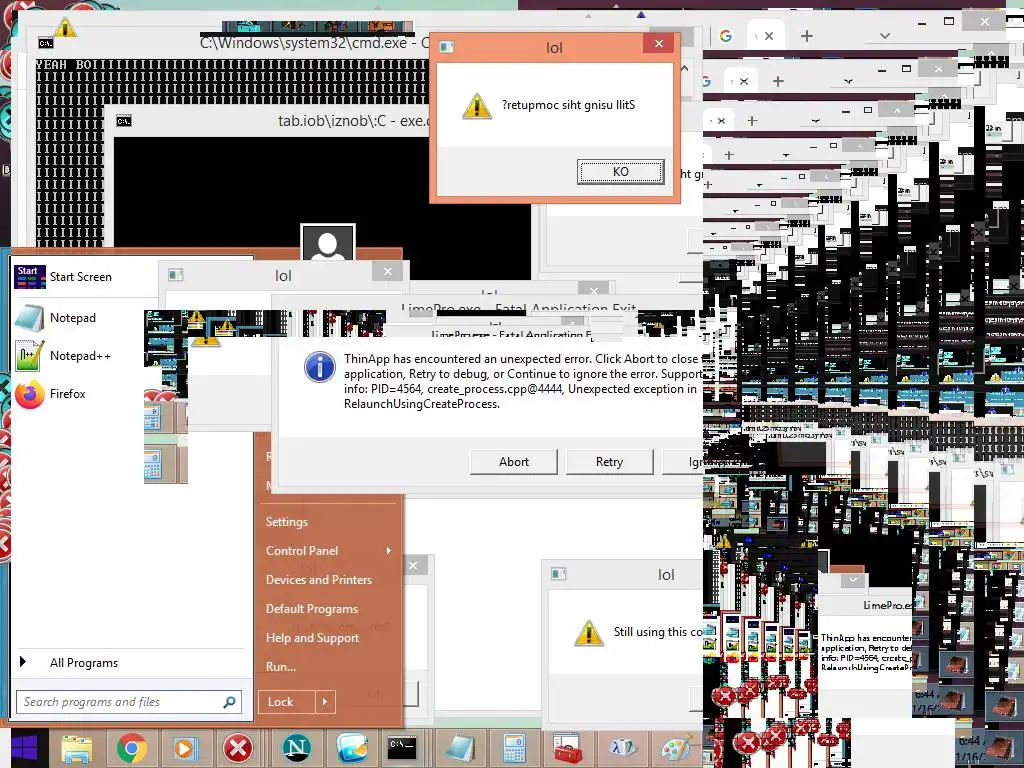Viewport: 1024px width, 768px height.
Task: Open Calculator from the taskbar
Action: click(x=515, y=748)
